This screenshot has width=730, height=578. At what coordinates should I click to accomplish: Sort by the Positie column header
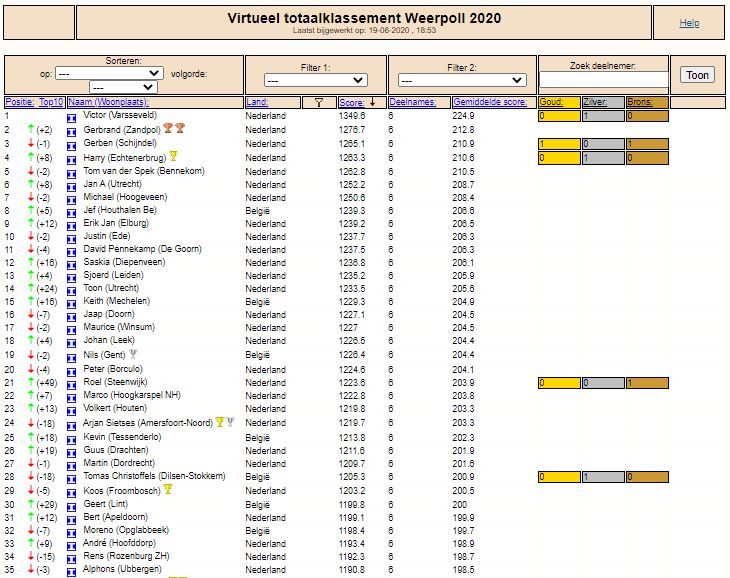pos(20,102)
